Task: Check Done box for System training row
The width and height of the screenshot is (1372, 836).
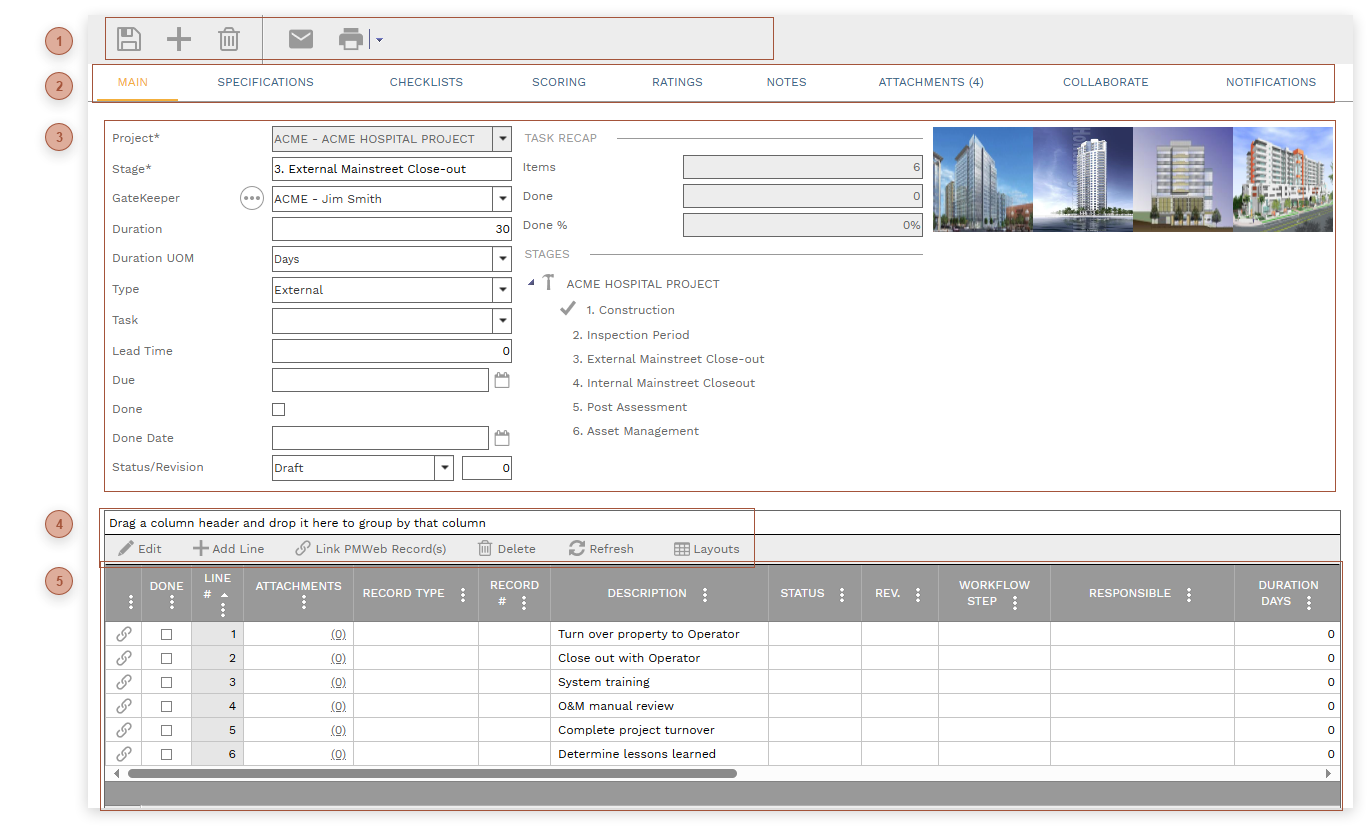Action: click(167, 682)
